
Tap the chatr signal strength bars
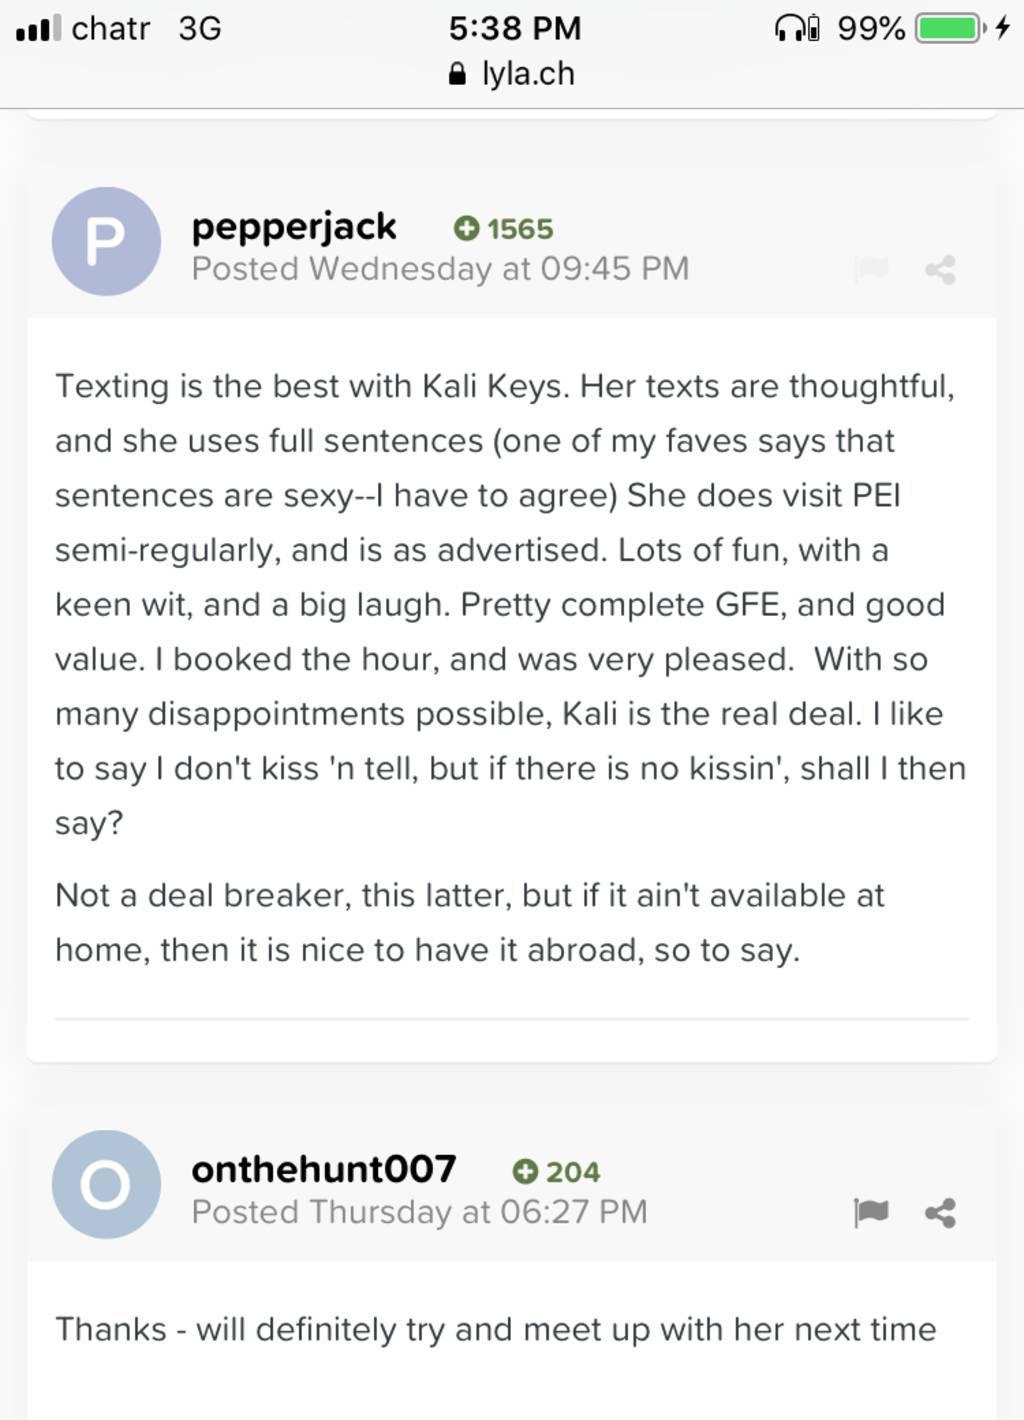tap(38, 28)
